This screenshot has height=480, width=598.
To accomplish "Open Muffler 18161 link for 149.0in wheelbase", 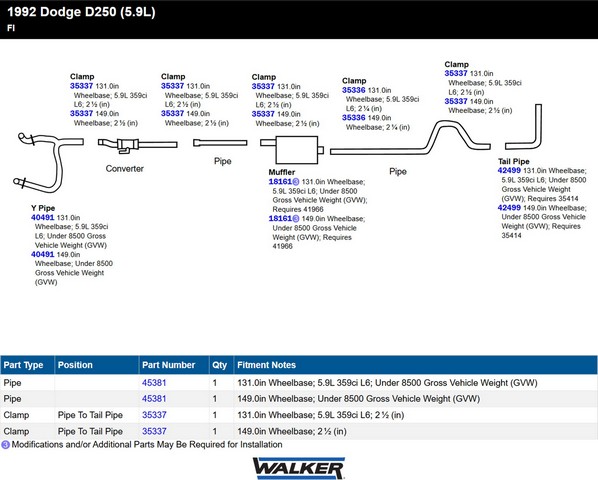I will (x=280, y=218).
